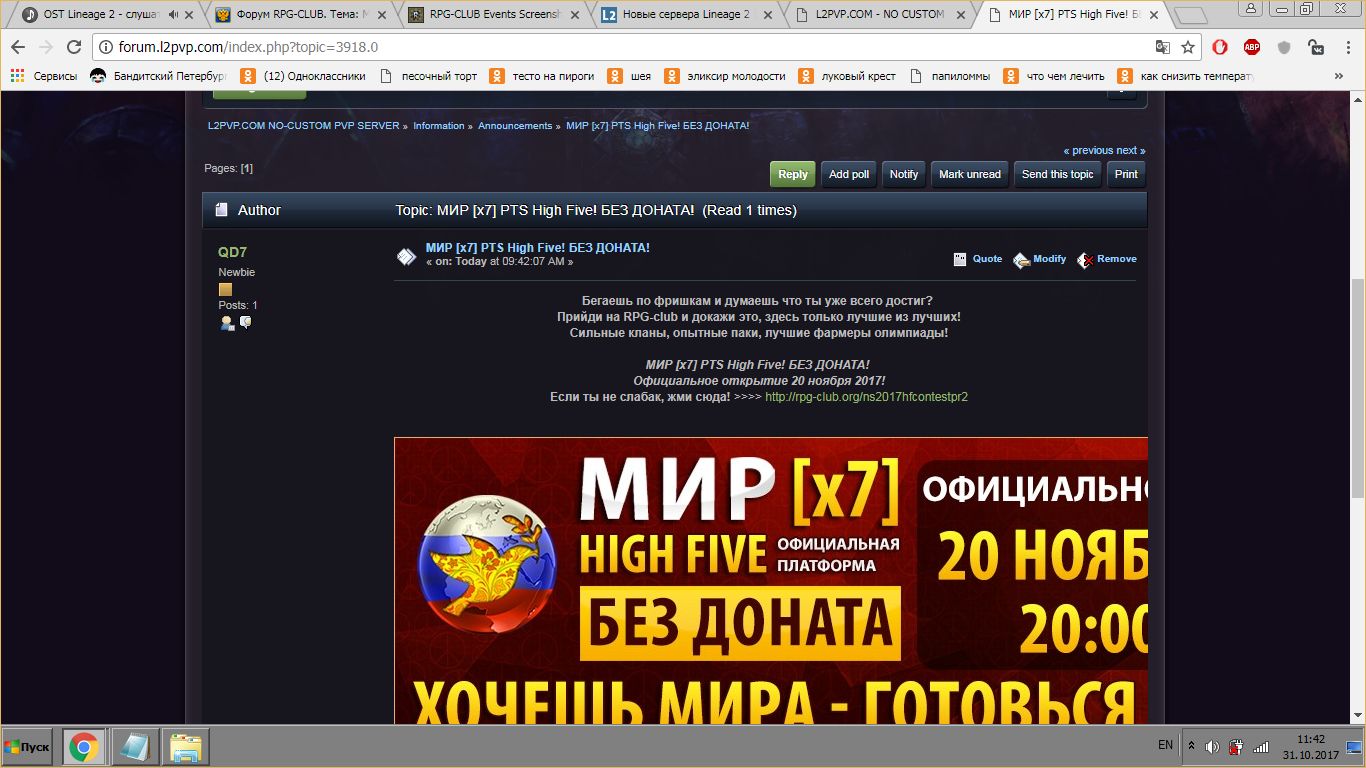Click the VK extension icon

tap(1317, 47)
